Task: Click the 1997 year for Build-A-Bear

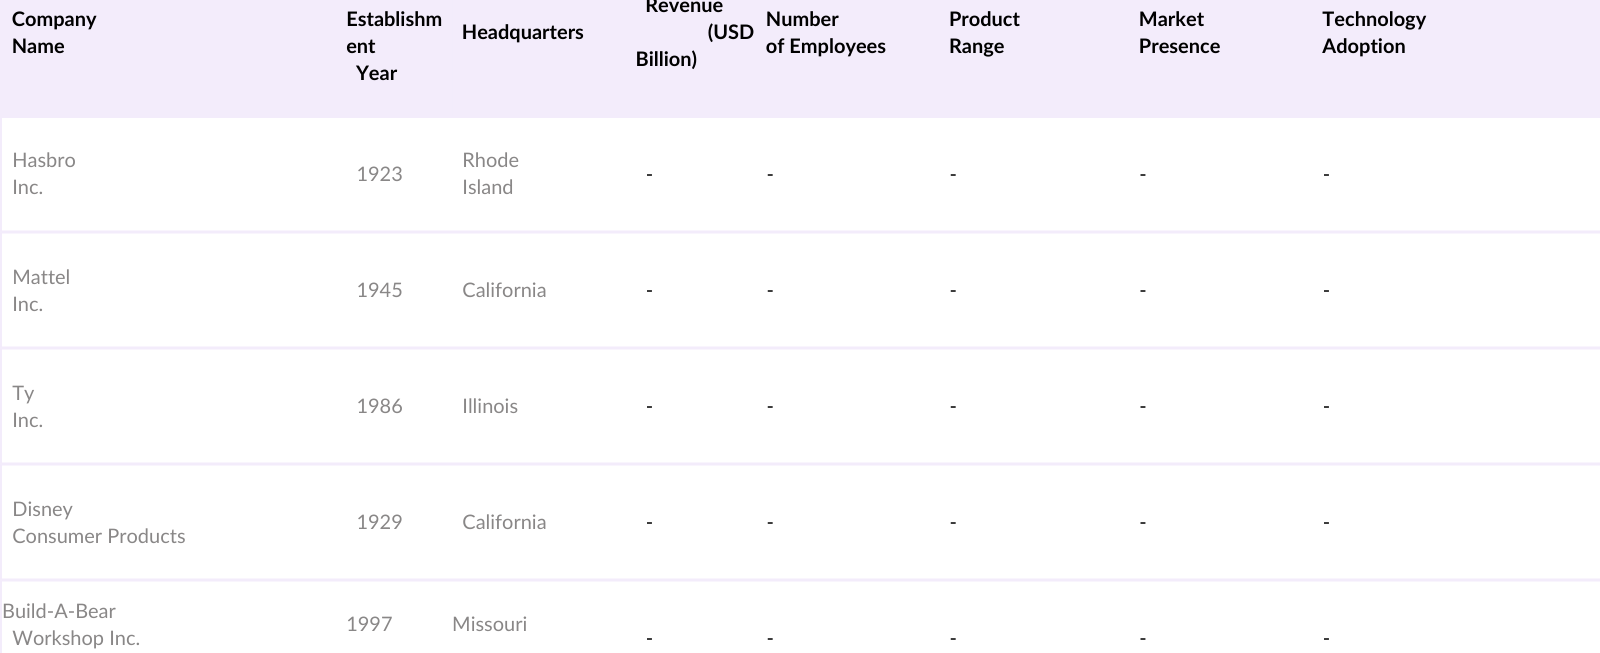Action: click(369, 624)
